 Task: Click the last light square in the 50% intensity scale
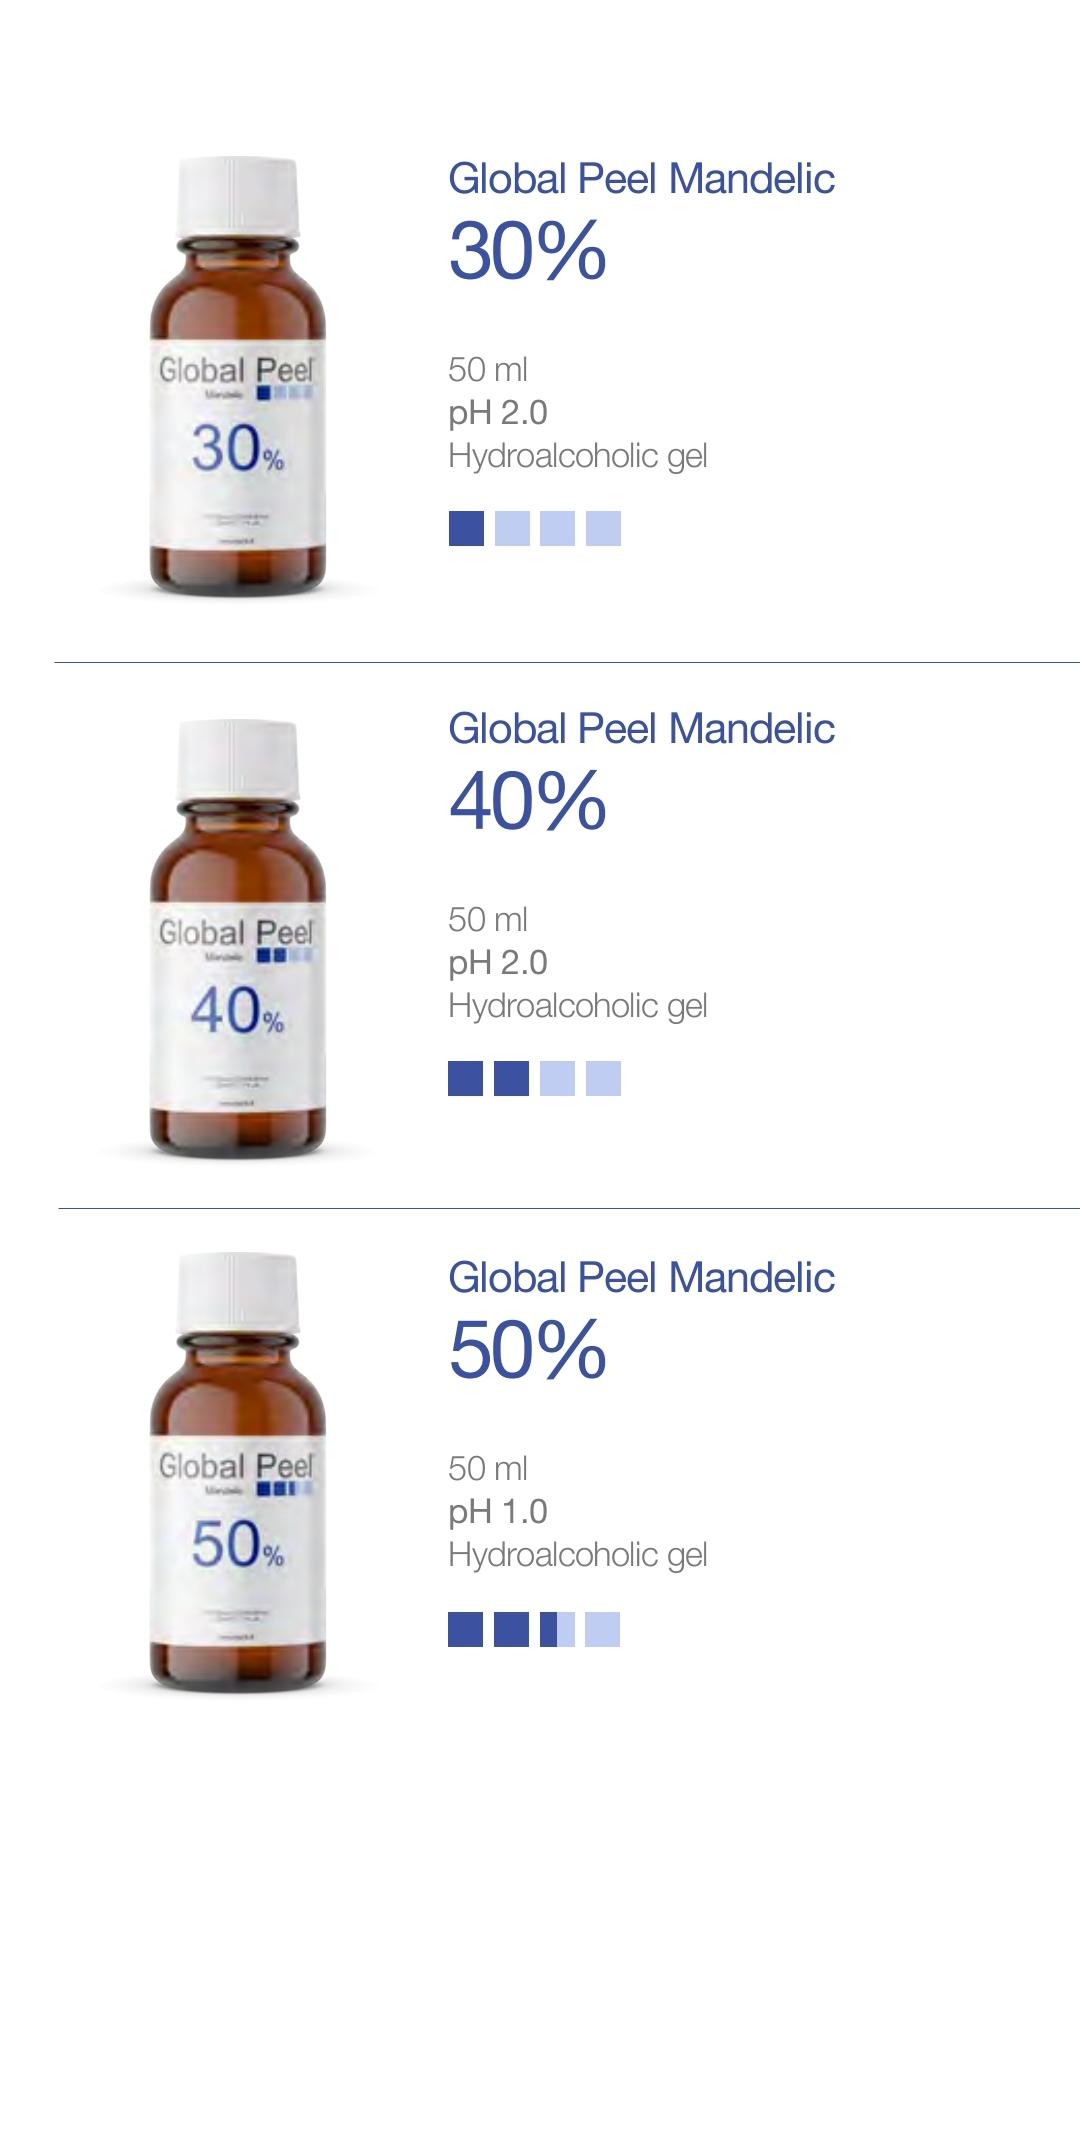click(x=602, y=1629)
